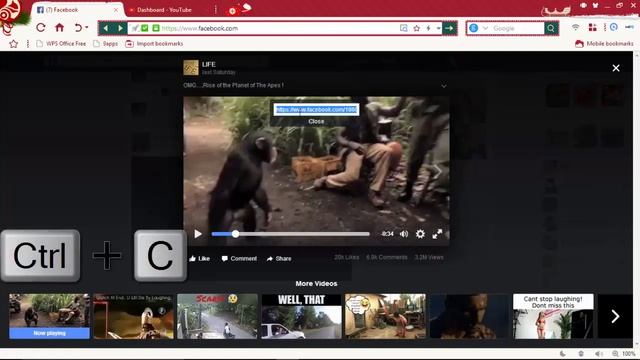Mute the video with speaker icon
This screenshot has height=360, width=640.
[x=404, y=234]
